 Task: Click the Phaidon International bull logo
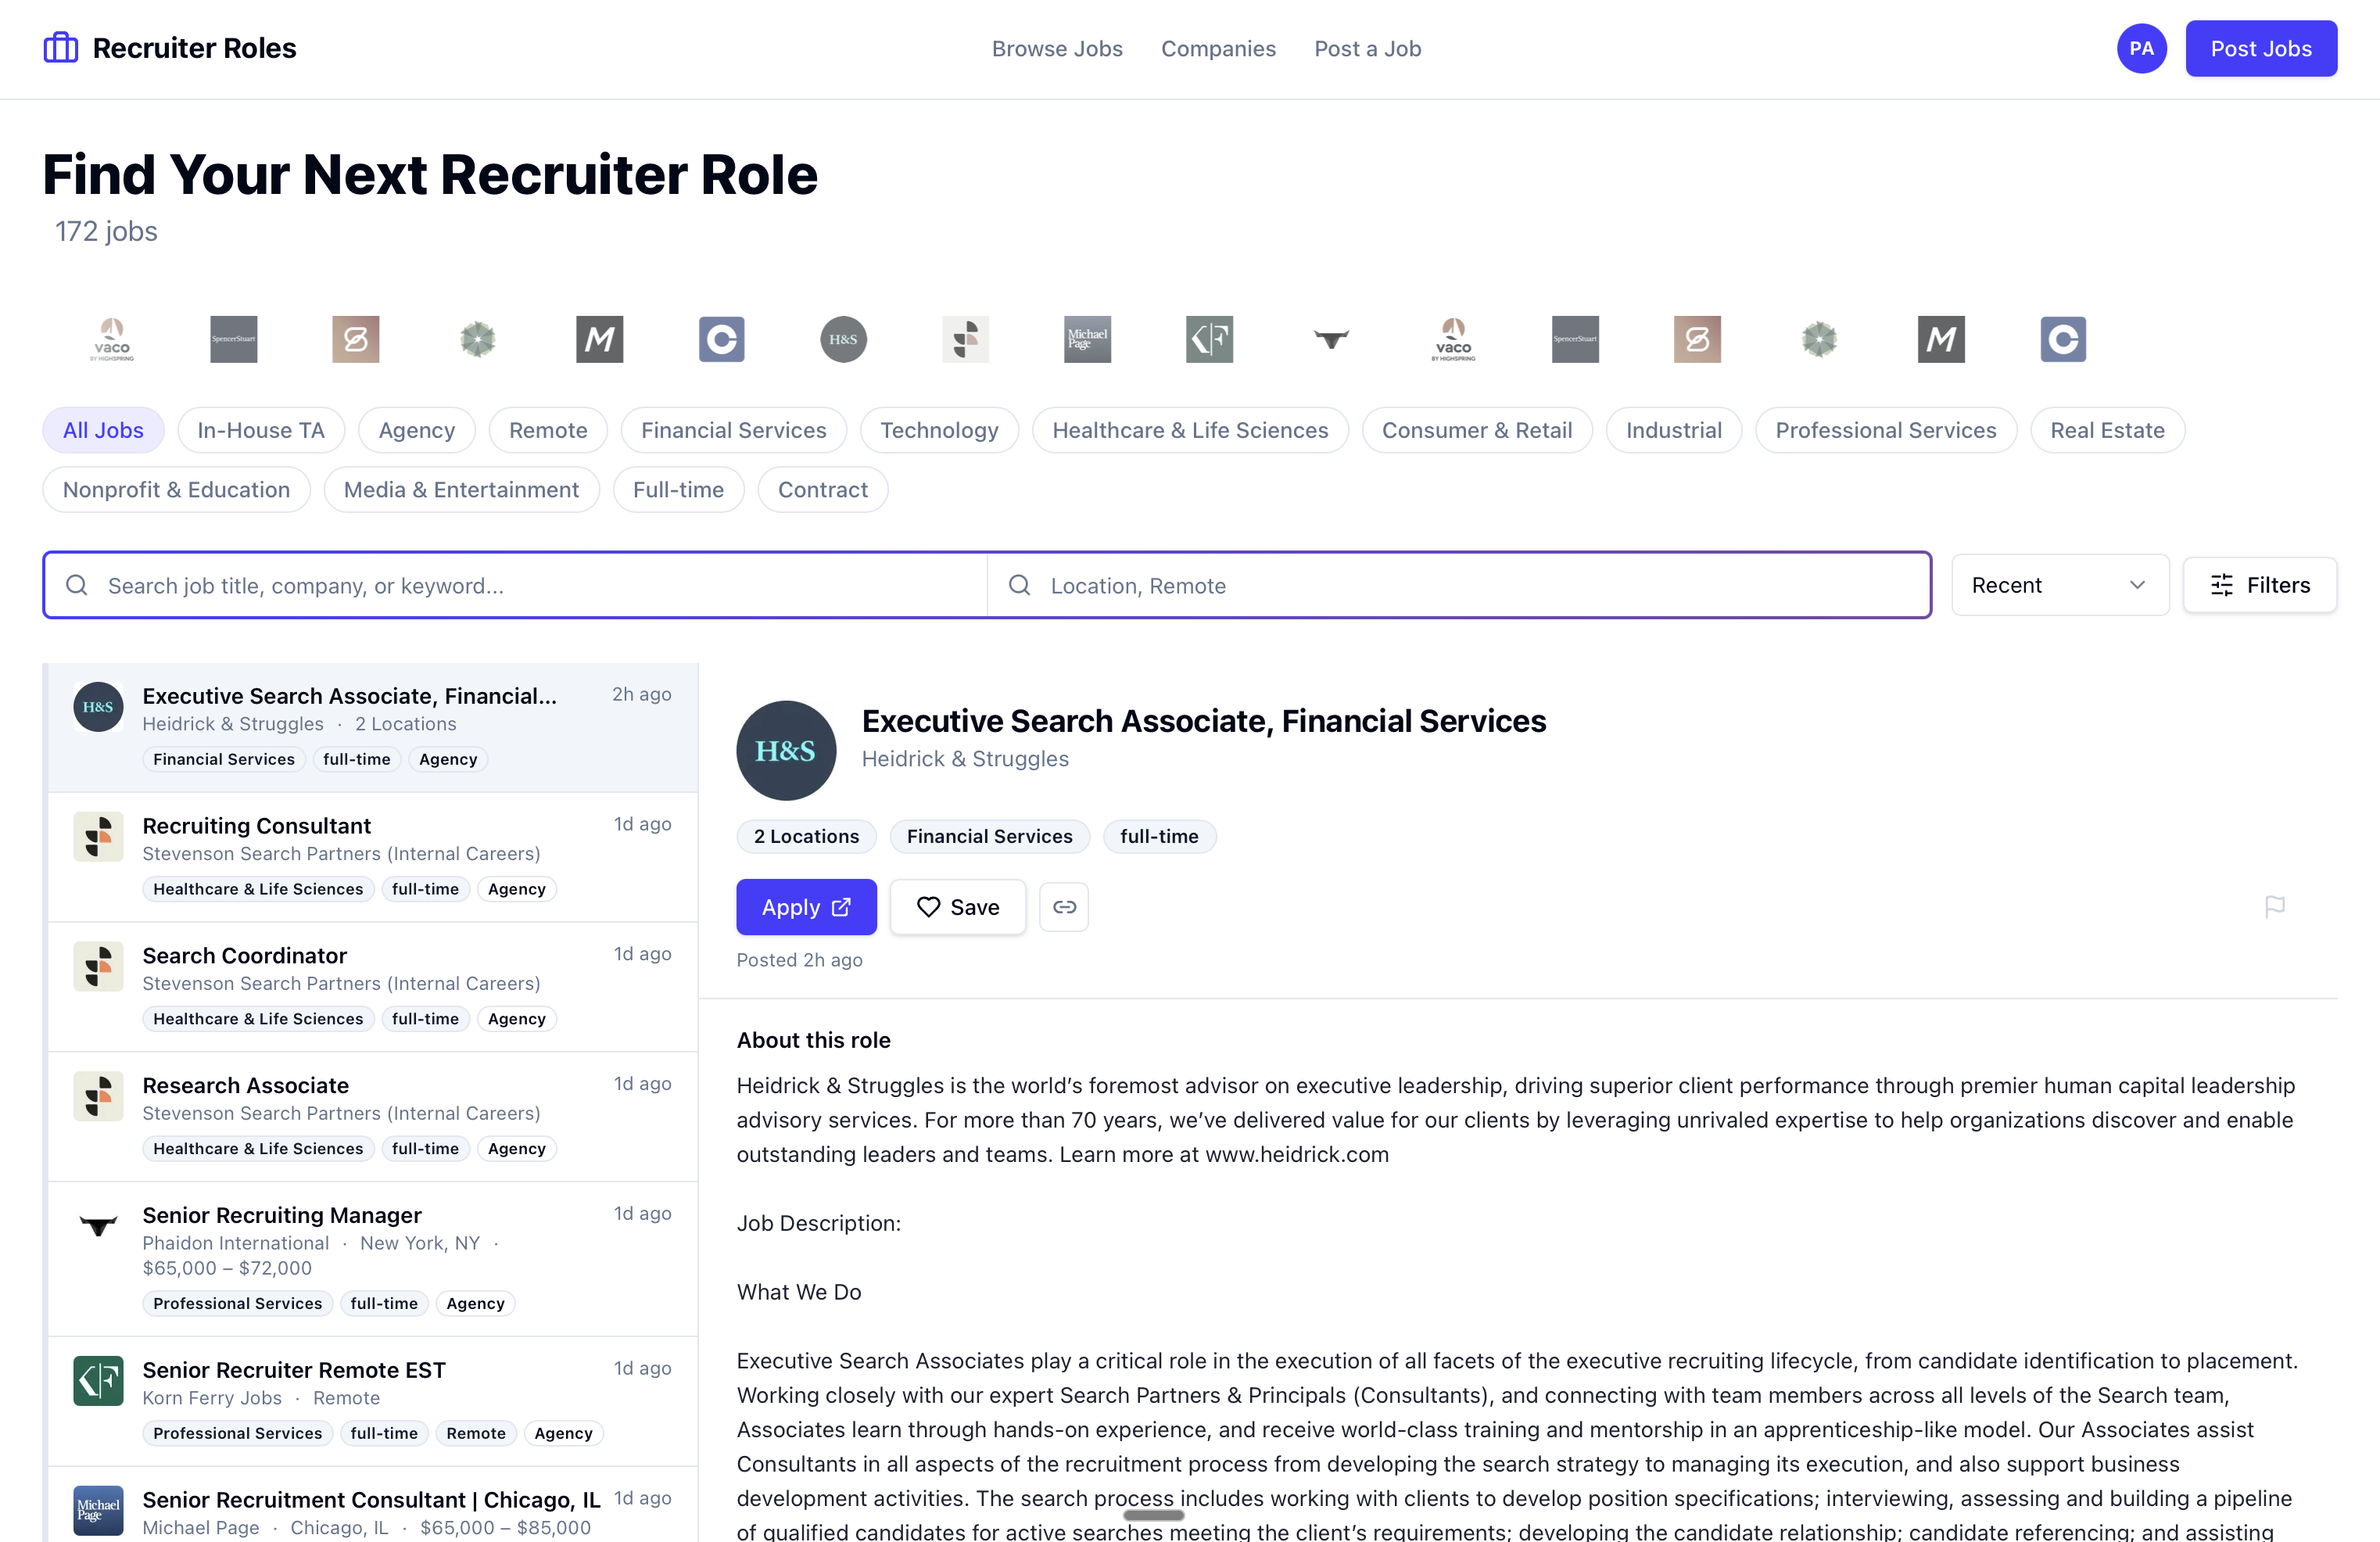[97, 1227]
